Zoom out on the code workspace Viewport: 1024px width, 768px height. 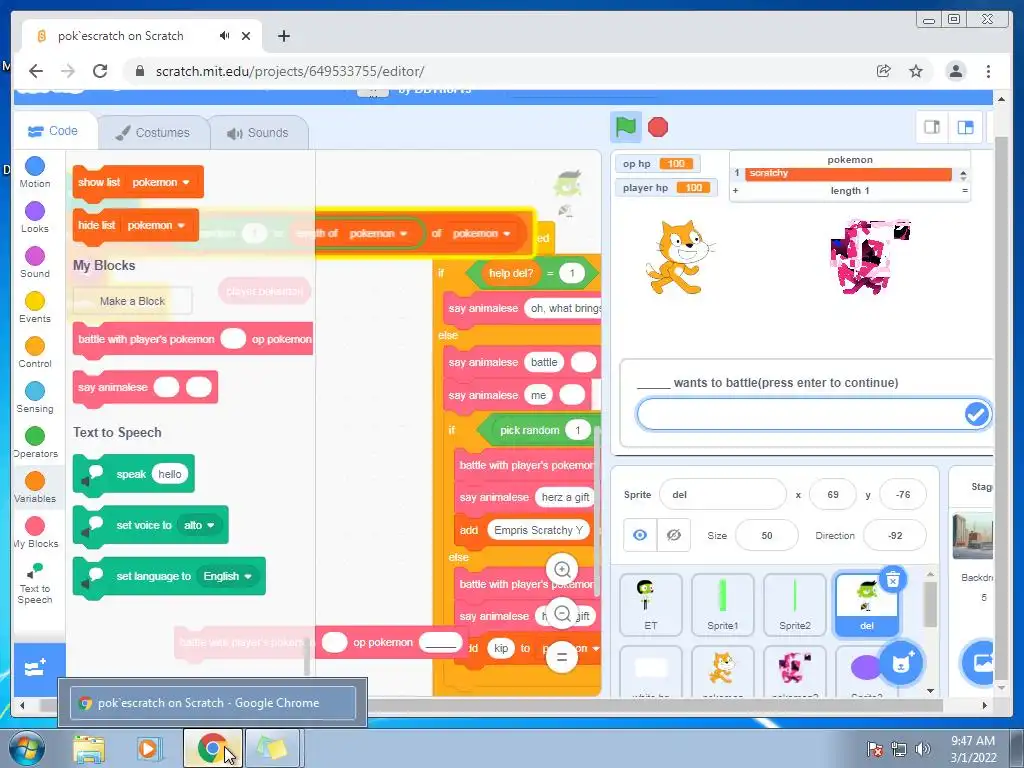click(x=562, y=614)
